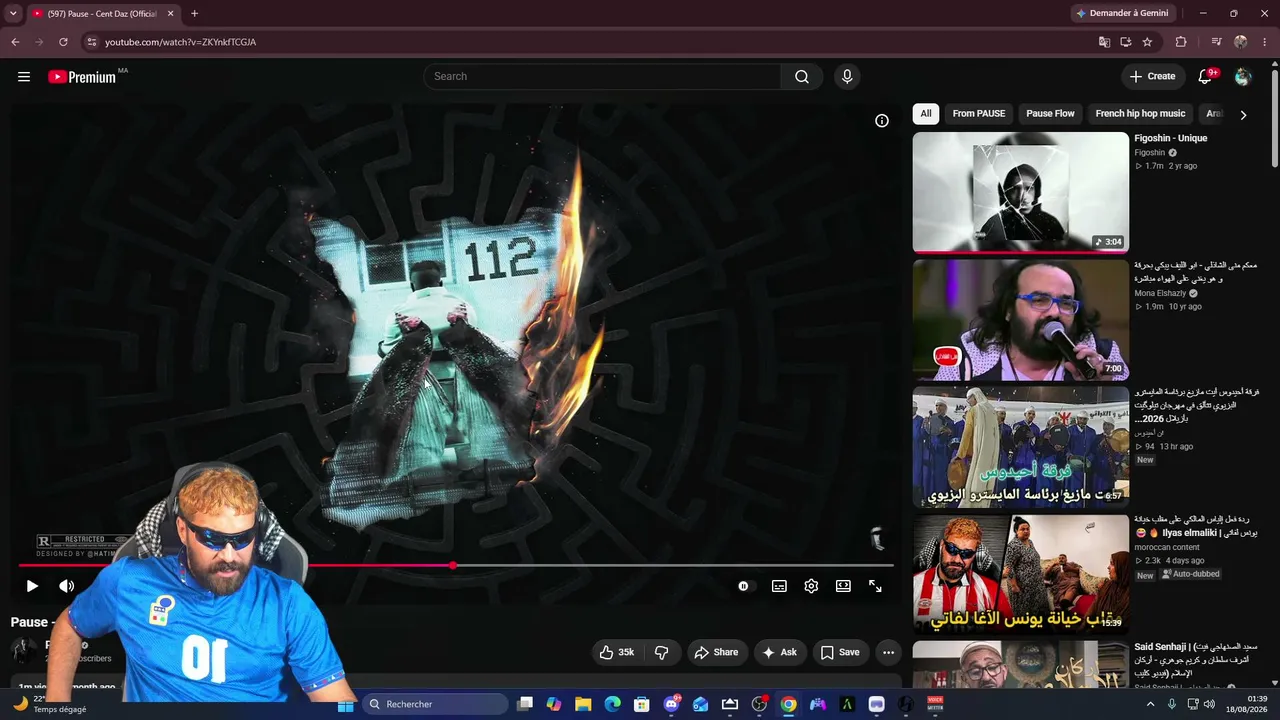Click the taskbar Rechercher search box
1280x720 pixels.
(x=436, y=705)
